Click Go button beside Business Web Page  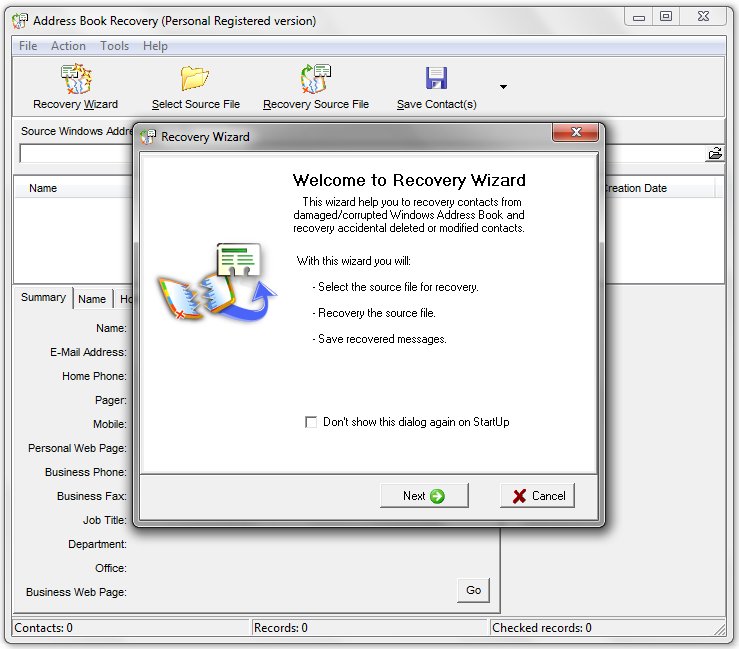pos(473,590)
